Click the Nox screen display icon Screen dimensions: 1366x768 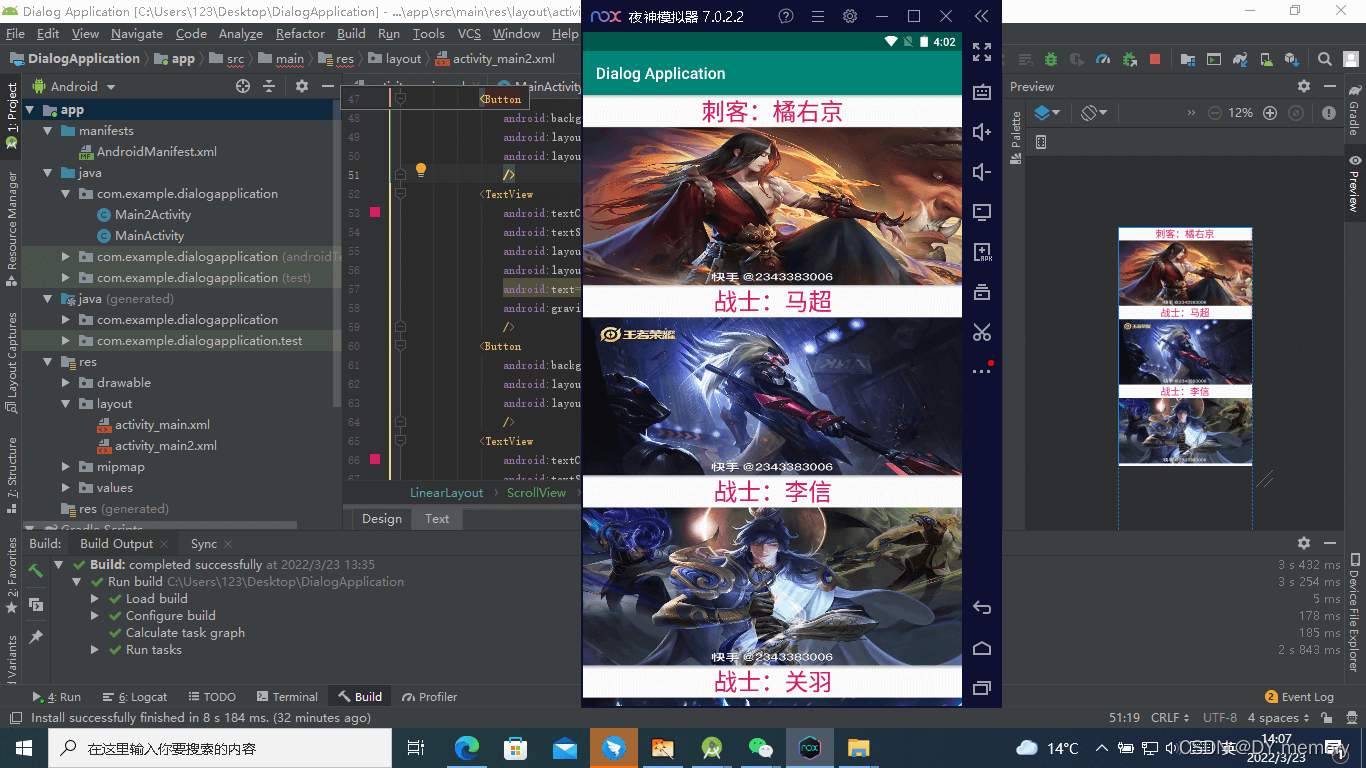pos(982,212)
